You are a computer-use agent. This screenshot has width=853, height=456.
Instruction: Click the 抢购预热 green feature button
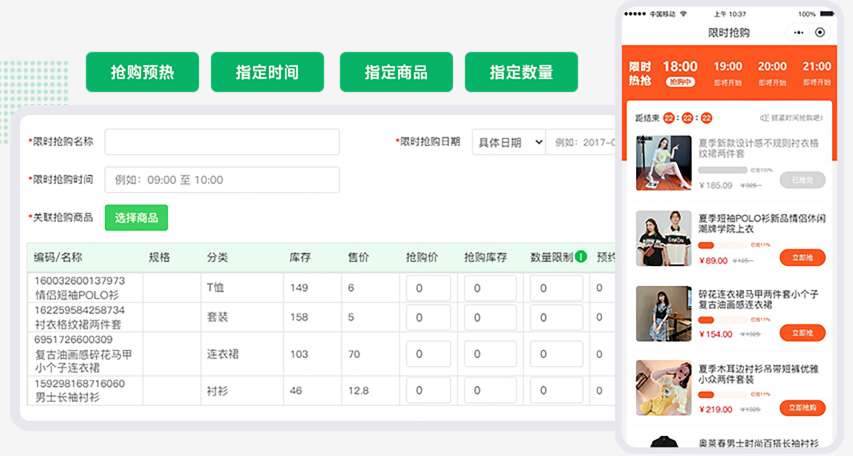(142, 72)
